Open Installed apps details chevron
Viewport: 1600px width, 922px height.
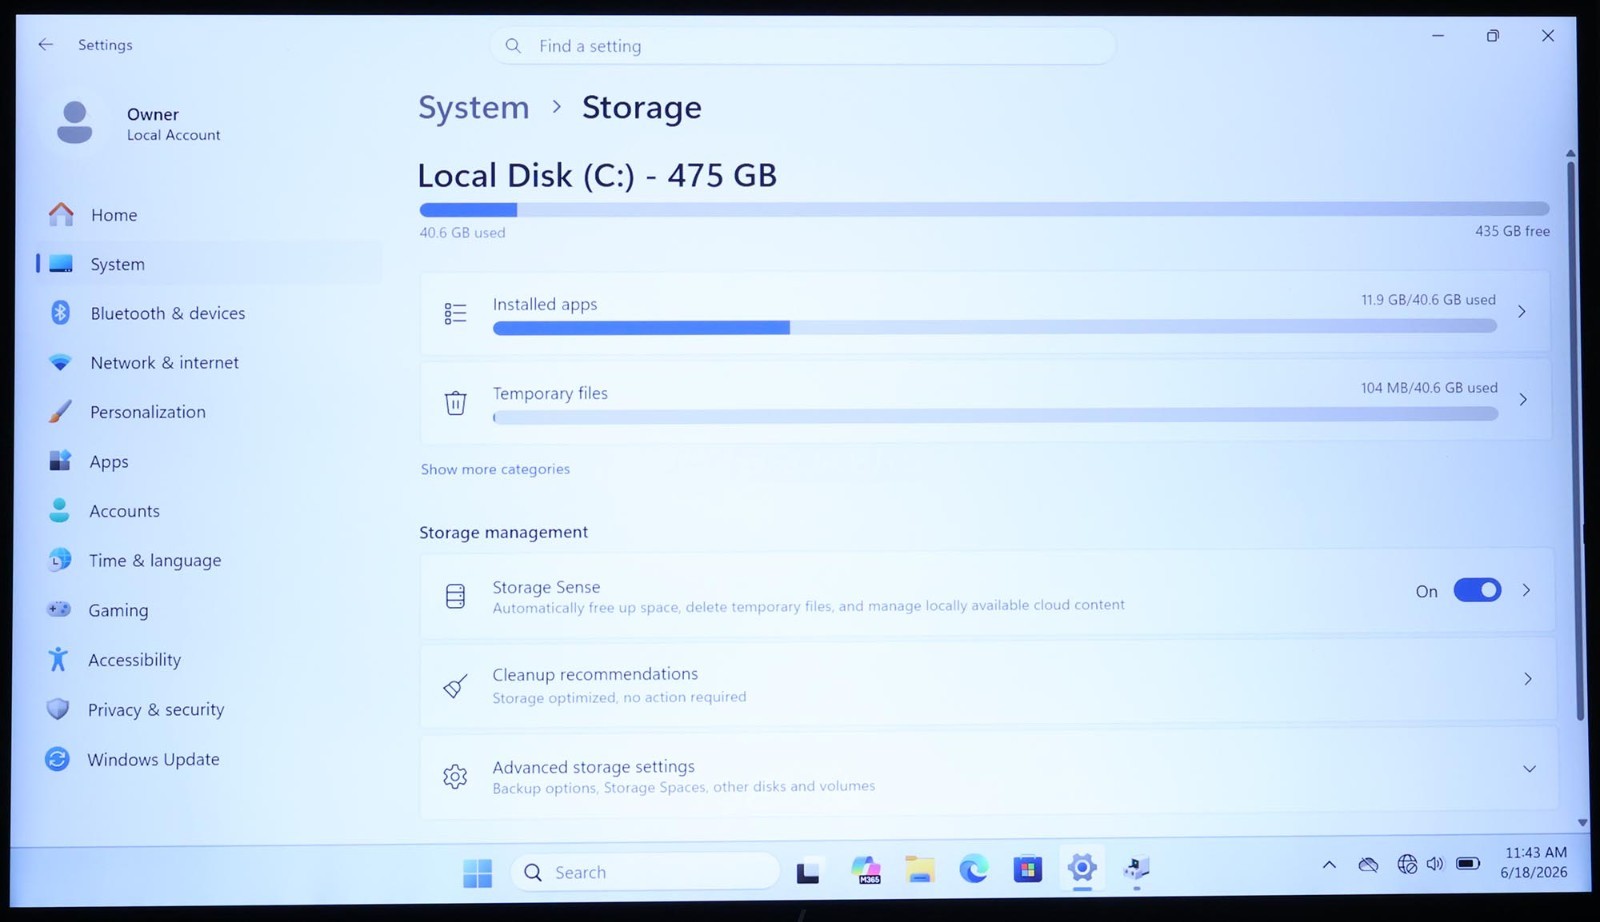pos(1522,312)
